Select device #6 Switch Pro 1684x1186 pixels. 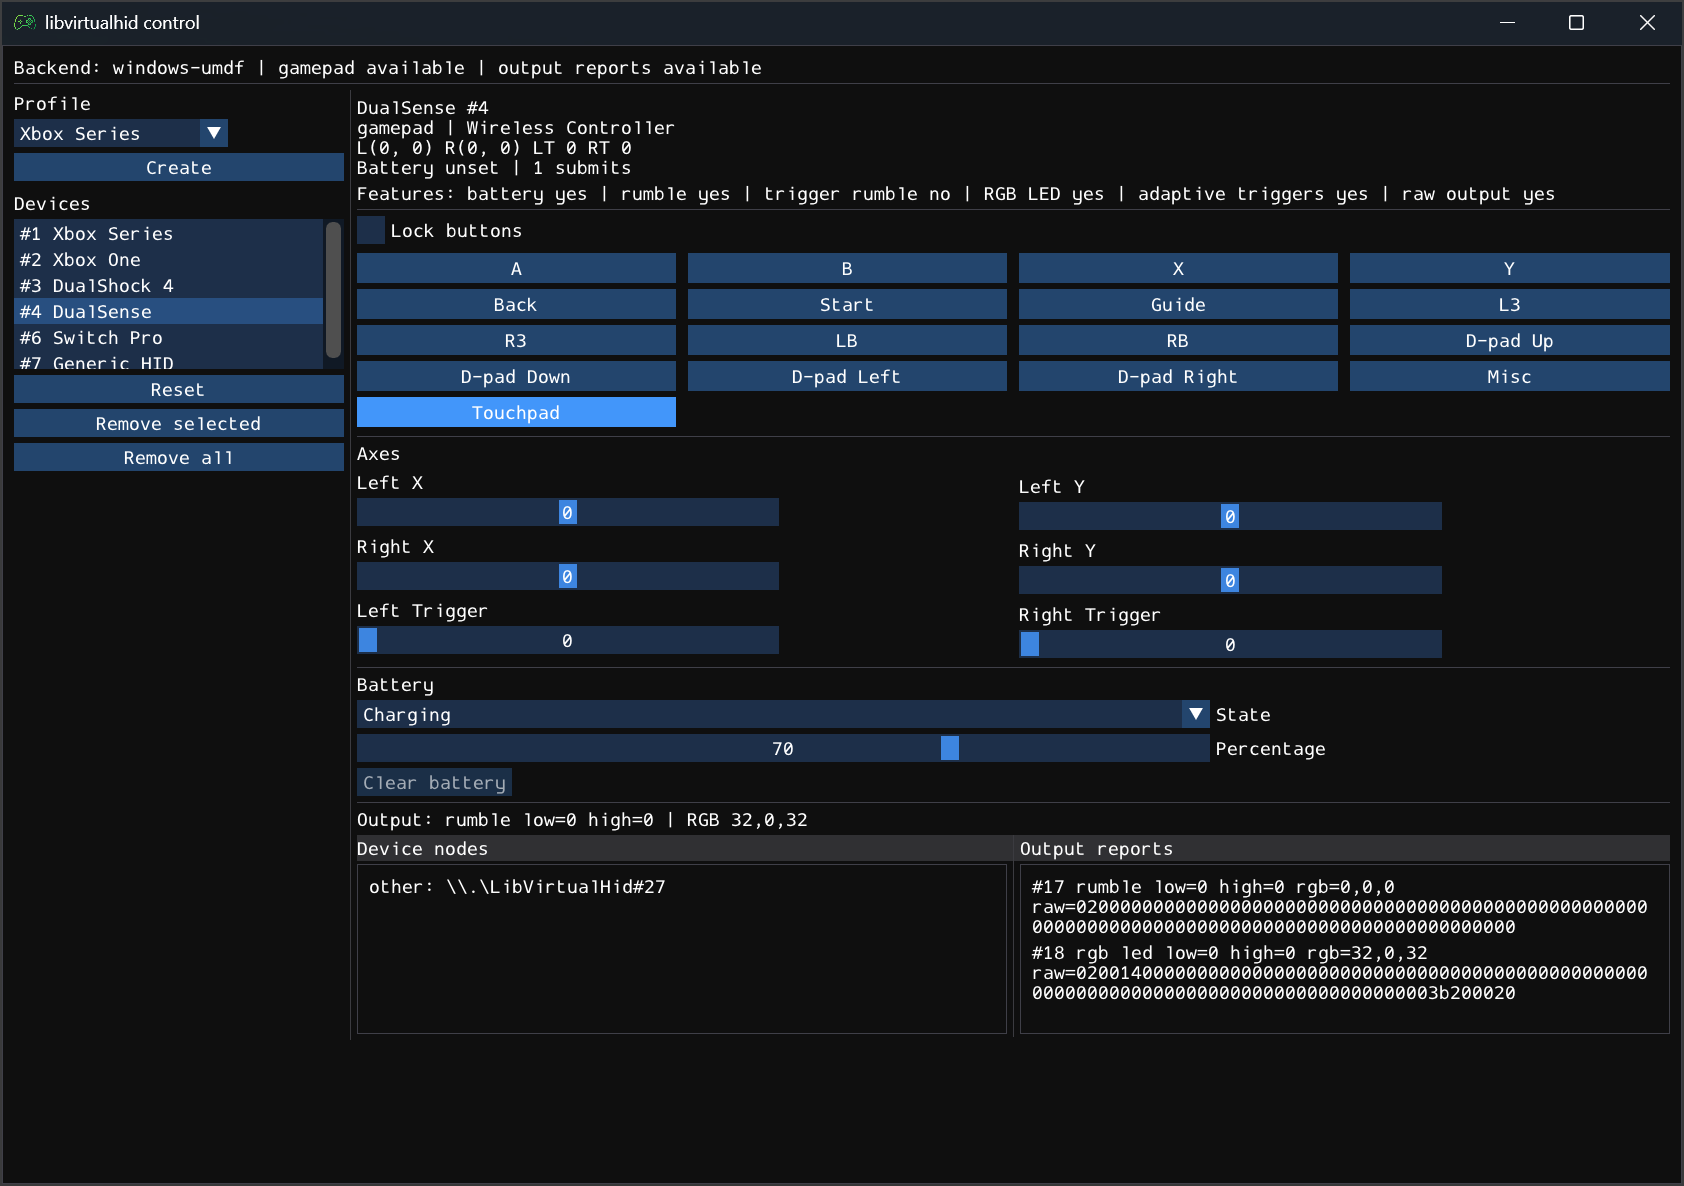point(168,337)
